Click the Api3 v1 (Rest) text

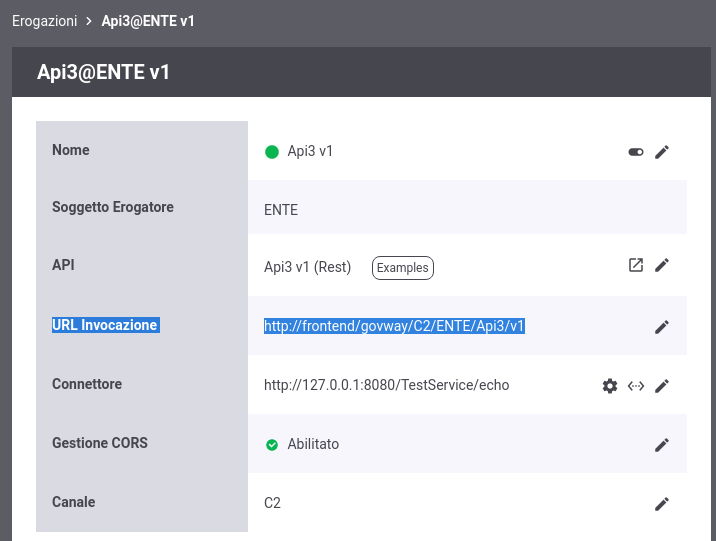tap(307, 267)
